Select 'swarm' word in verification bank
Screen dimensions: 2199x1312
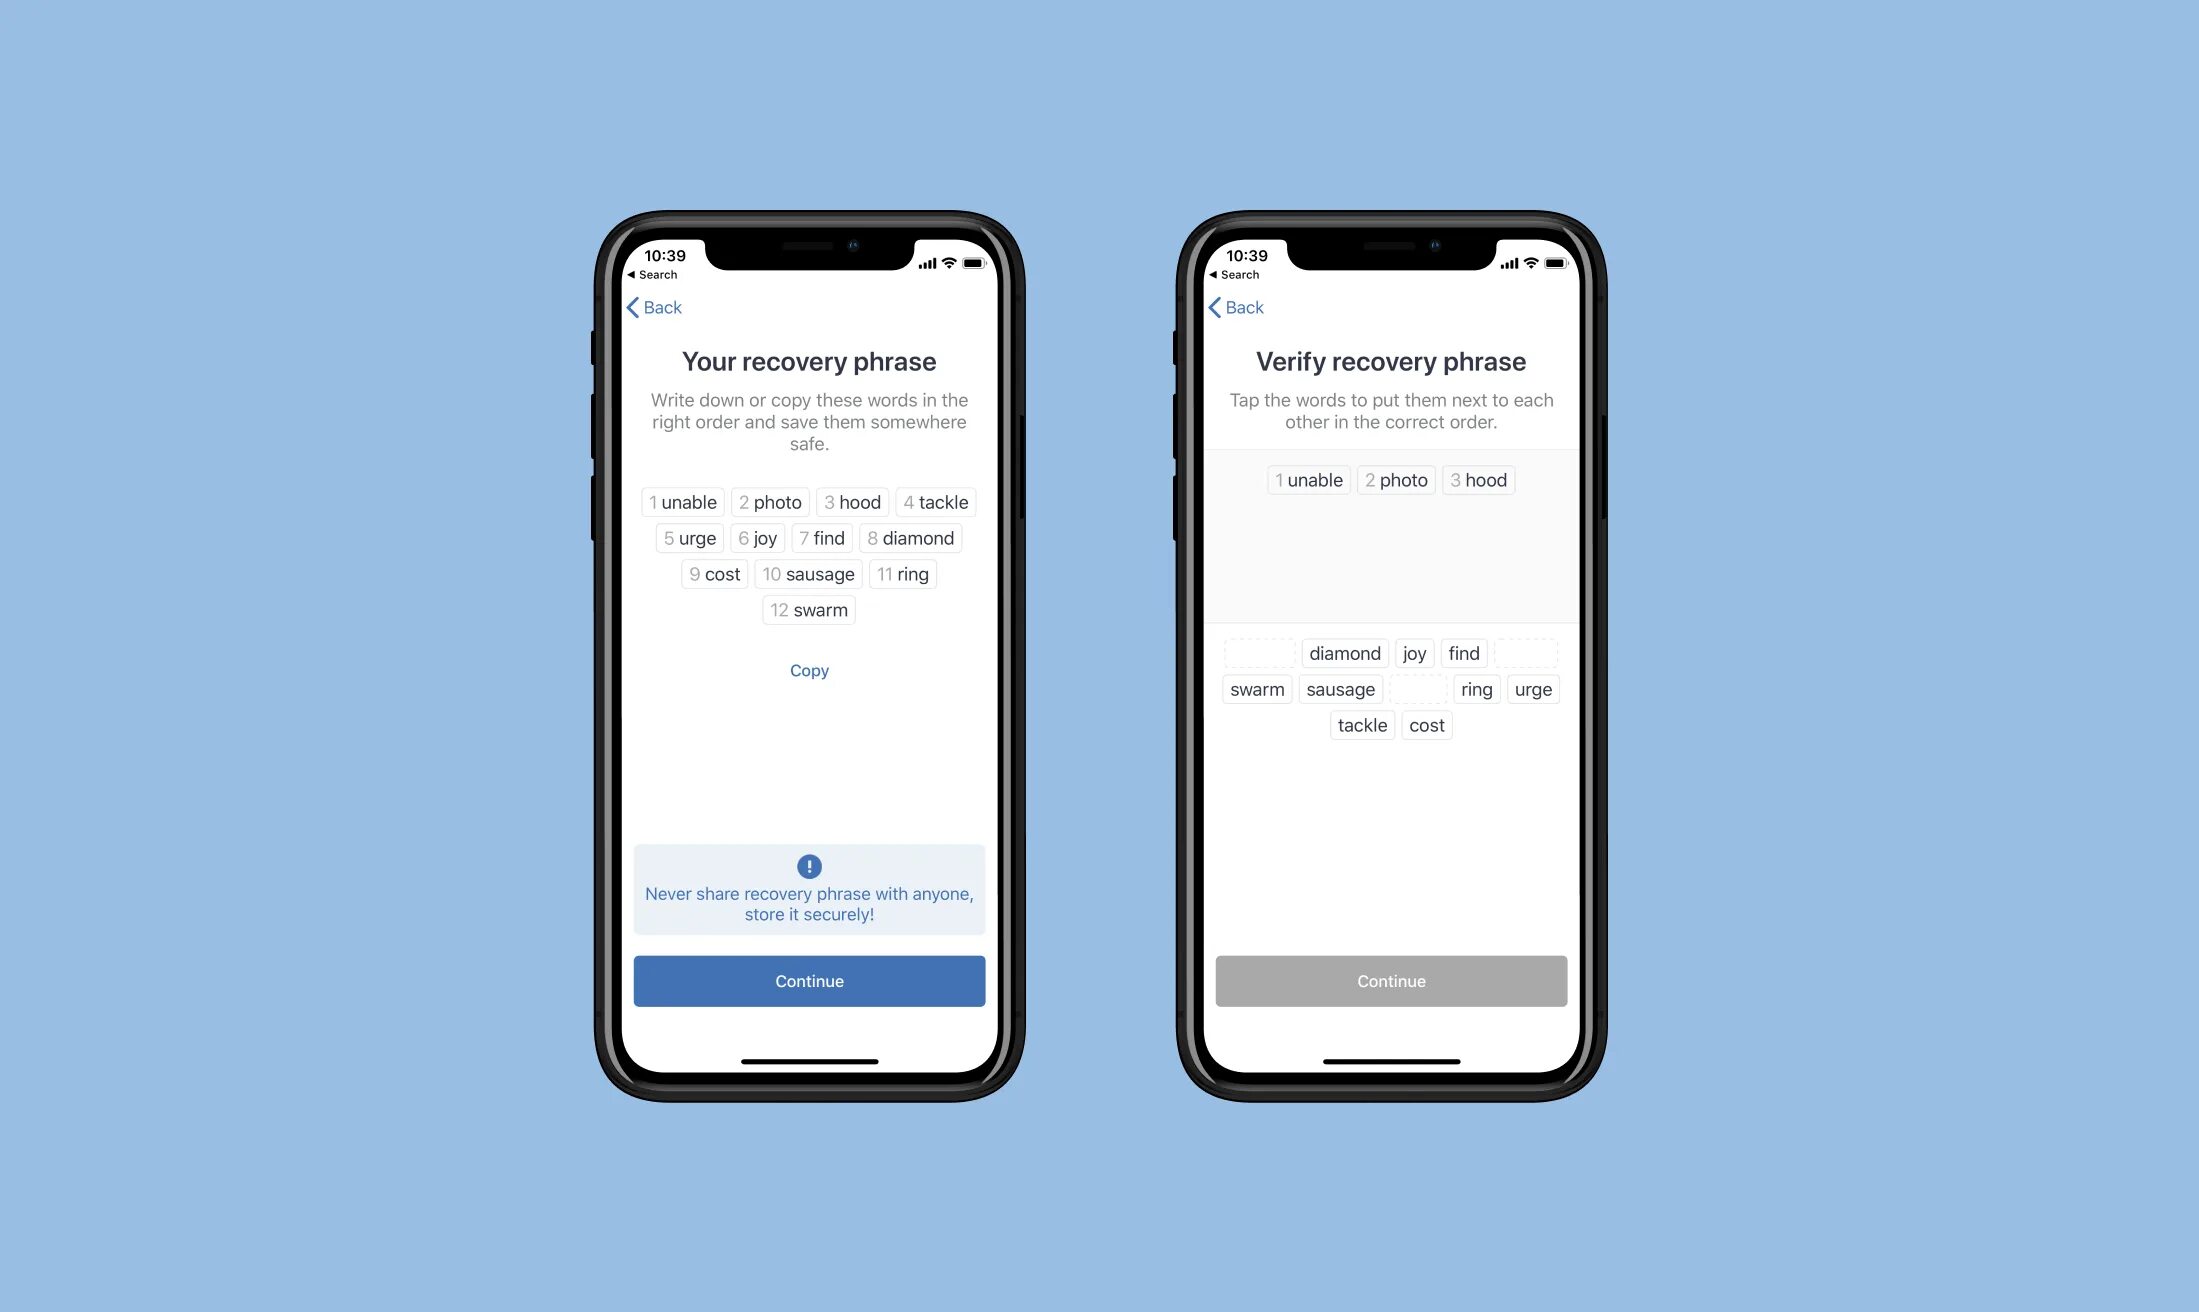[1256, 689]
